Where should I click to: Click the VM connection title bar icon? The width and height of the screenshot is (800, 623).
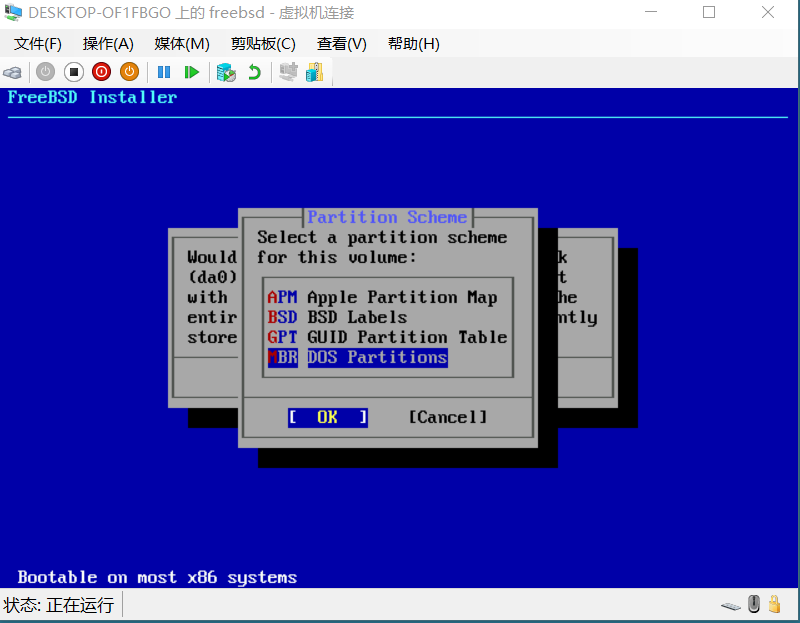13,12
